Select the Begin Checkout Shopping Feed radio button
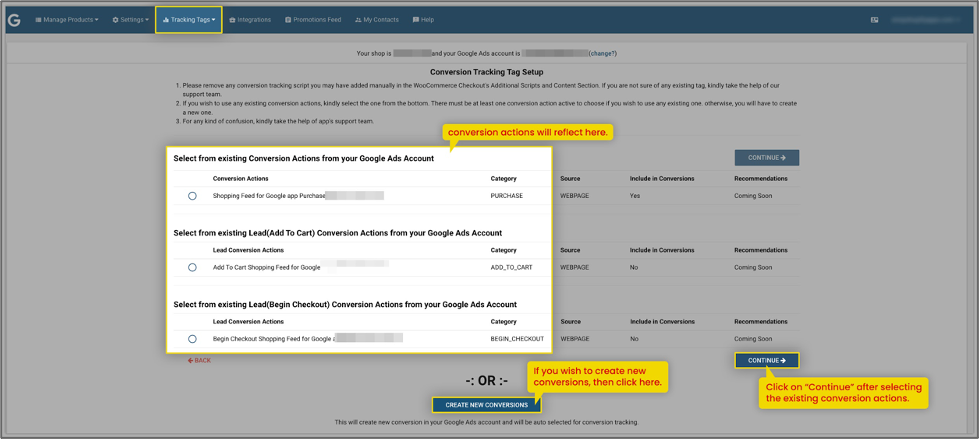This screenshot has width=979, height=439. coord(192,338)
